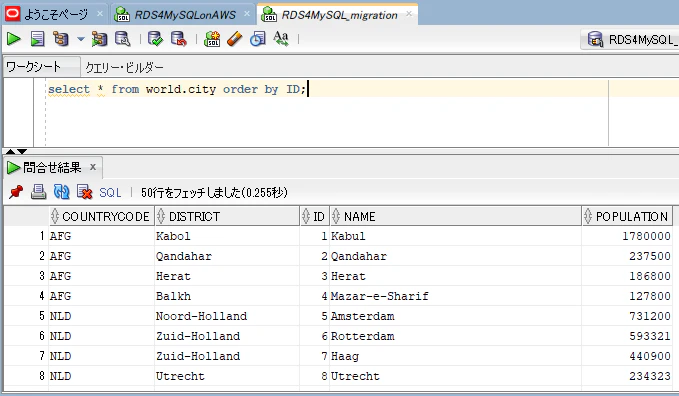Screen dimensions: 679x396
Task: Close the 問合せ結果 results tab
Action: tap(93, 167)
